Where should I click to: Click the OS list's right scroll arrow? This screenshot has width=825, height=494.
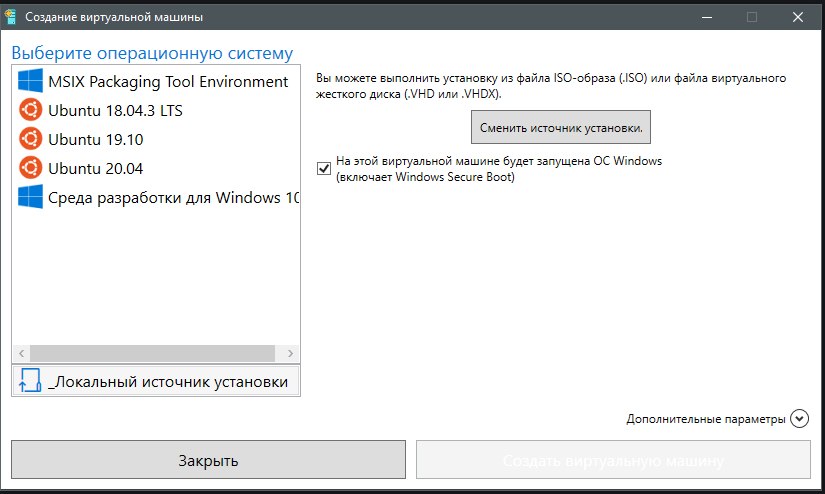290,354
